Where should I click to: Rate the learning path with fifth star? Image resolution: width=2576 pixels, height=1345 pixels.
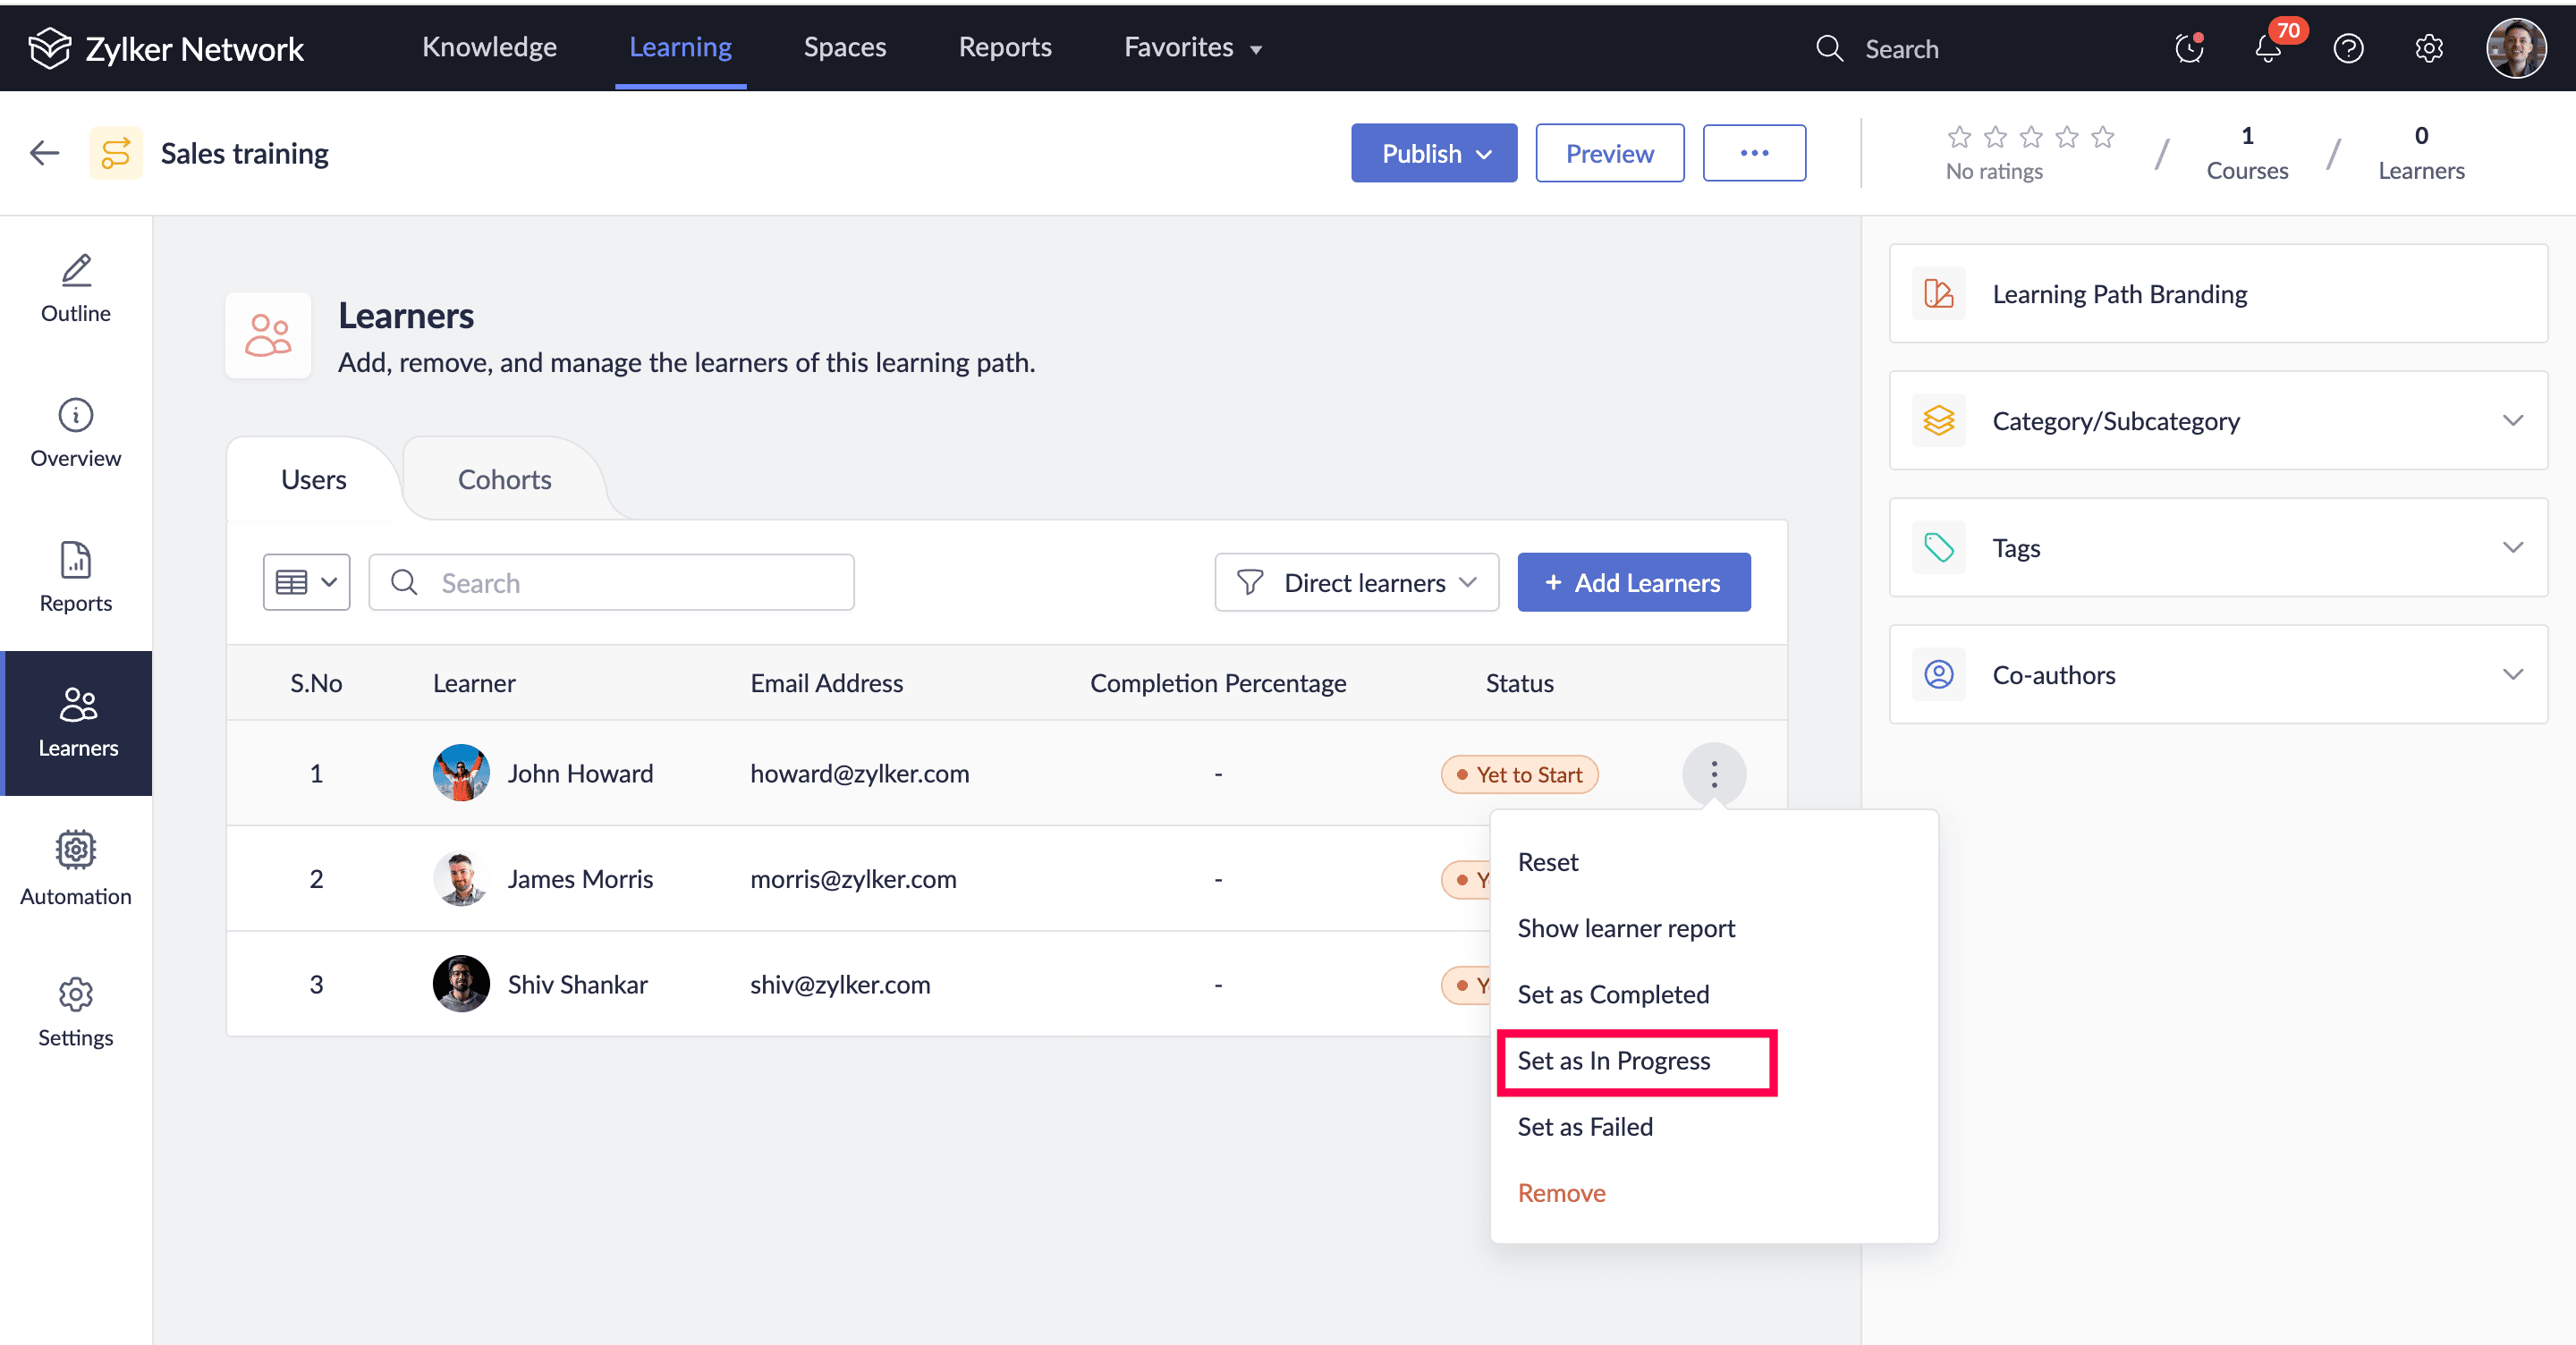(x=2102, y=137)
